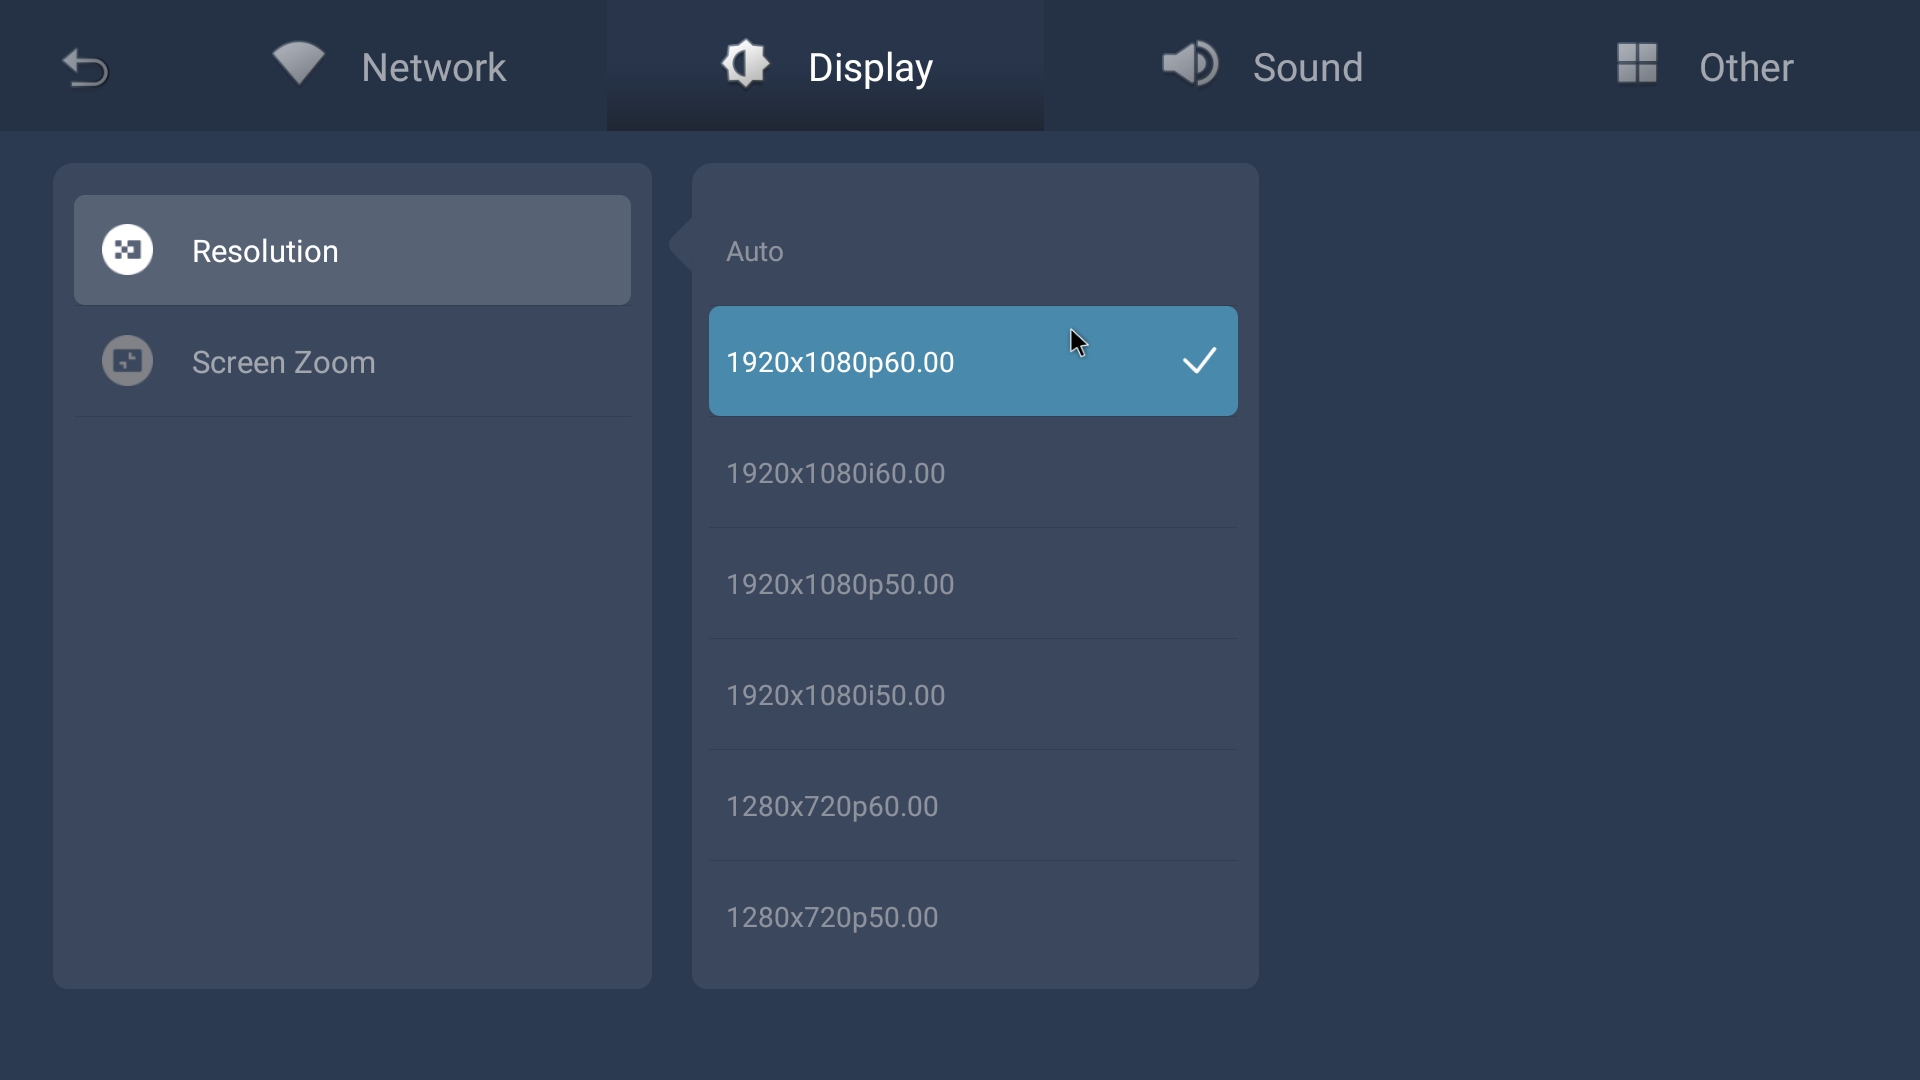Click the checkmark on the selected resolution
1920x1080 pixels.
[1199, 361]
